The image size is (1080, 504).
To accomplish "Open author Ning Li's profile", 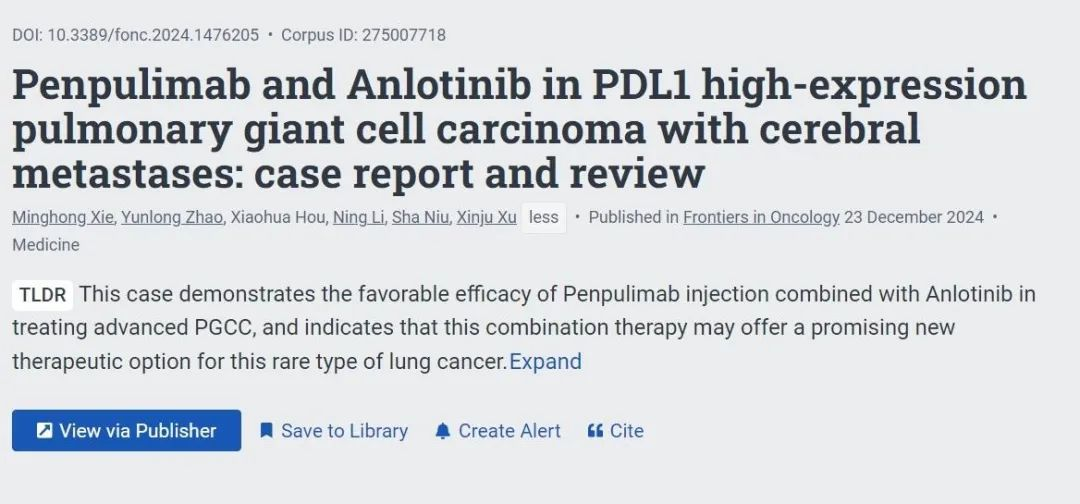I will click(359, 217).
